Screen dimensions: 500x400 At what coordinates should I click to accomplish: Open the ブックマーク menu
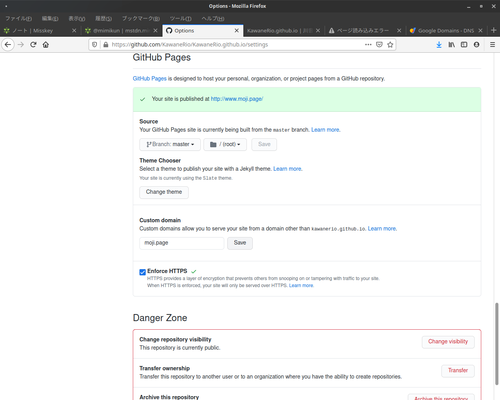[x=141, y=18]
